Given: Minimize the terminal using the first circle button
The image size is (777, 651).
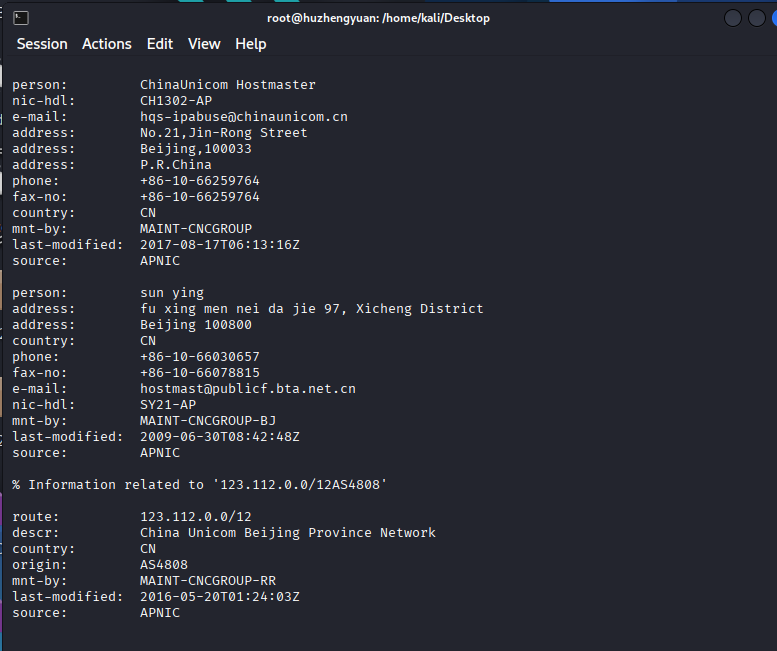Looking at the screenshot, I should (x=732, y=18).
